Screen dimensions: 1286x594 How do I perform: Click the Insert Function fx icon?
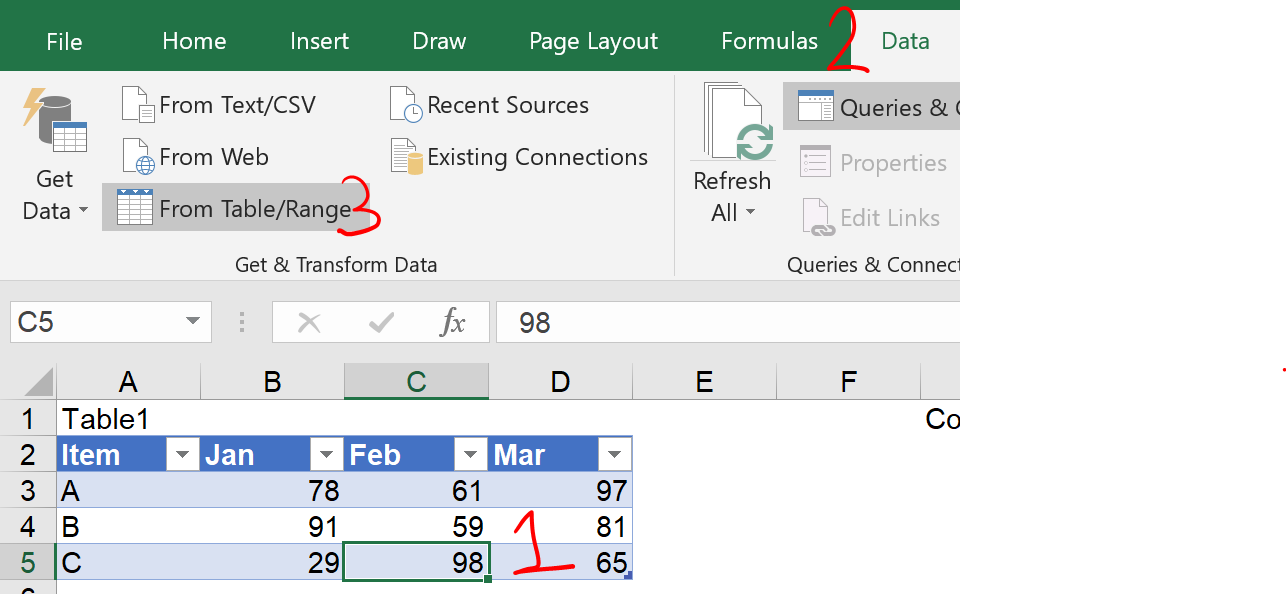[x=453, y=322]
